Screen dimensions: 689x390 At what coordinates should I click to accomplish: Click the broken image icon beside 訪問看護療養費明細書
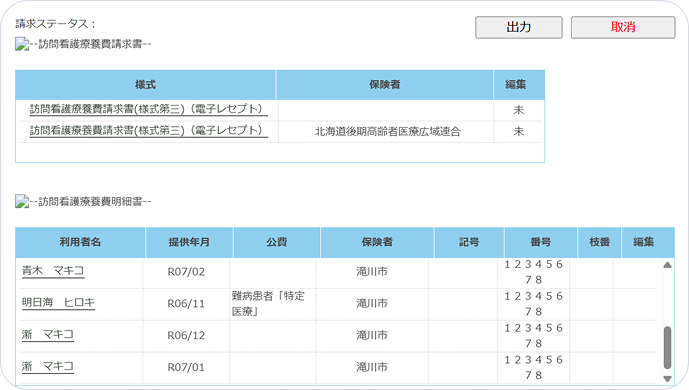tap(22, 202)
